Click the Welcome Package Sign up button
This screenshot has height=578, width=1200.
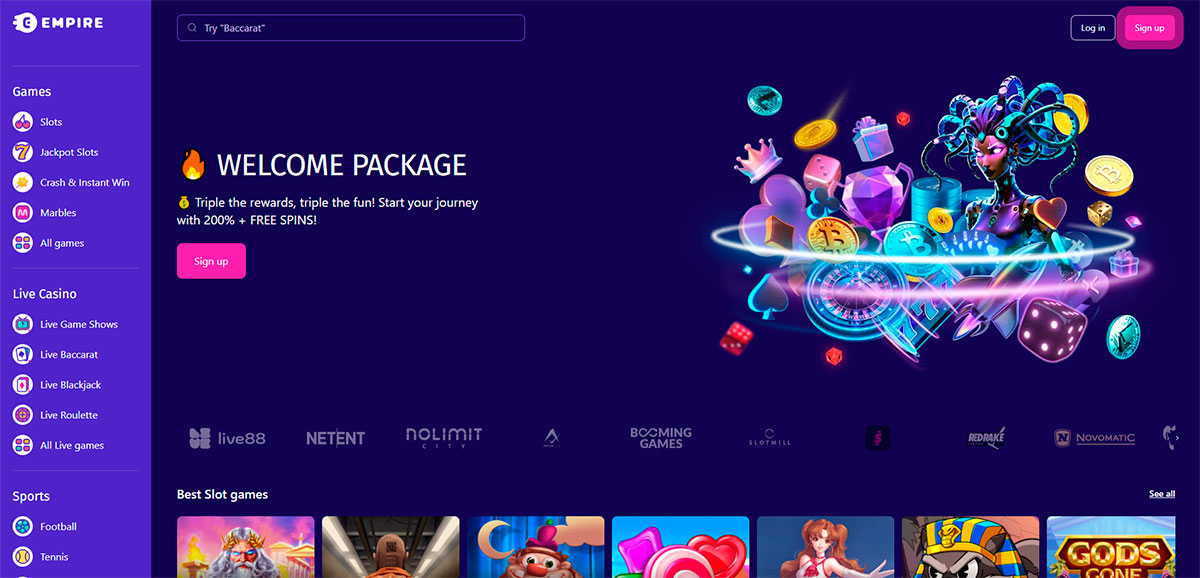(211, 261)
